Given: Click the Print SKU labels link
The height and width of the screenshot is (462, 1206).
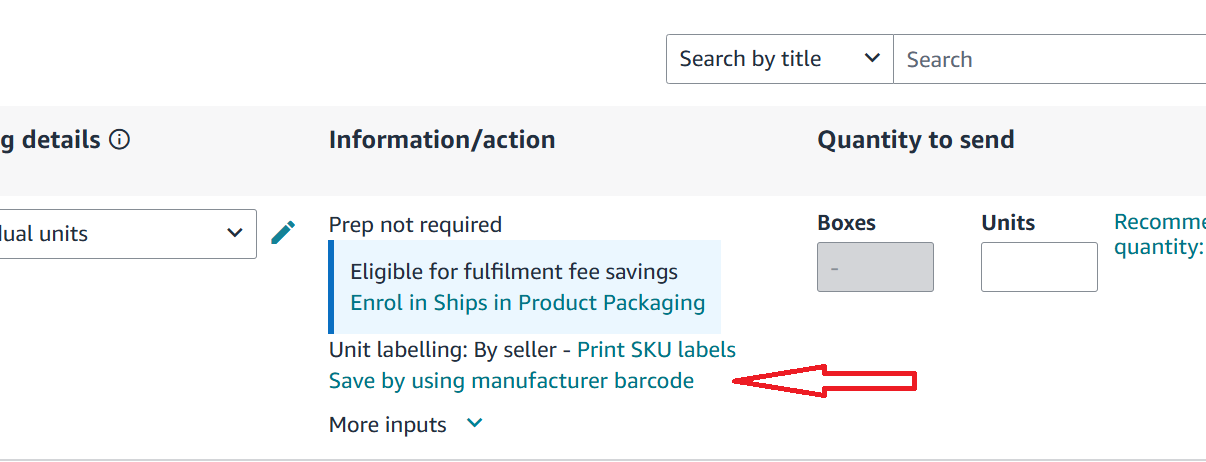Looking at the screenshot, I should 657,350.
